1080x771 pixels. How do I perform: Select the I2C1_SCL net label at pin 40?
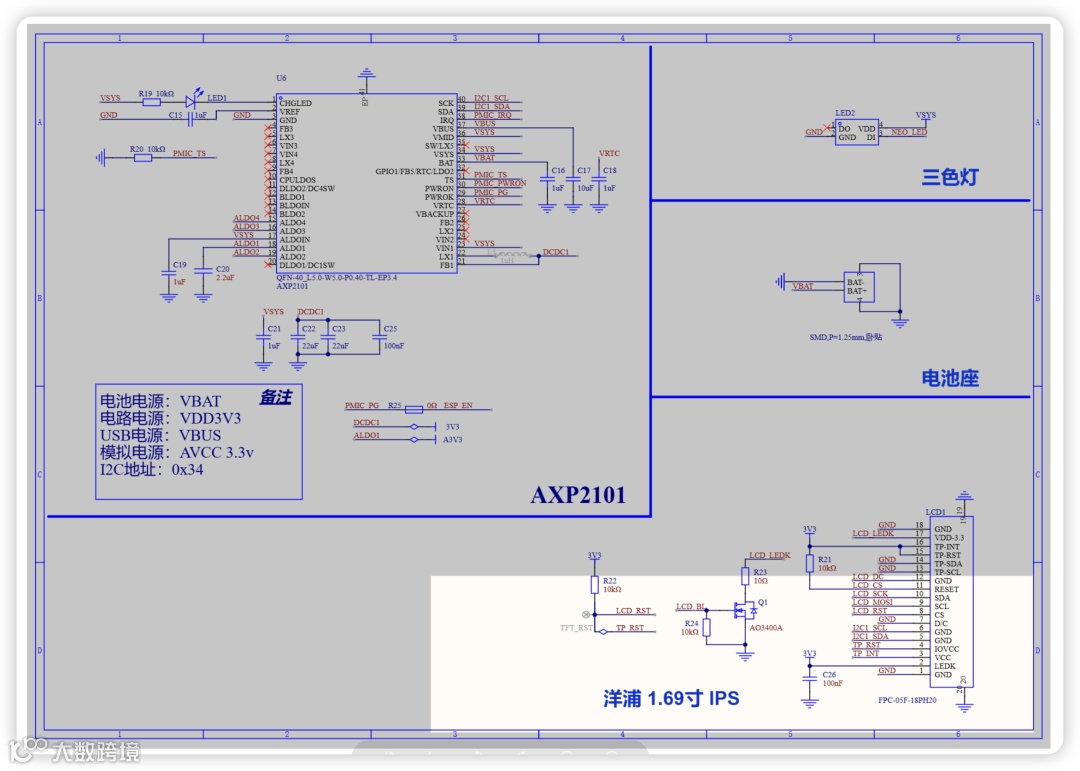(491, 98)
